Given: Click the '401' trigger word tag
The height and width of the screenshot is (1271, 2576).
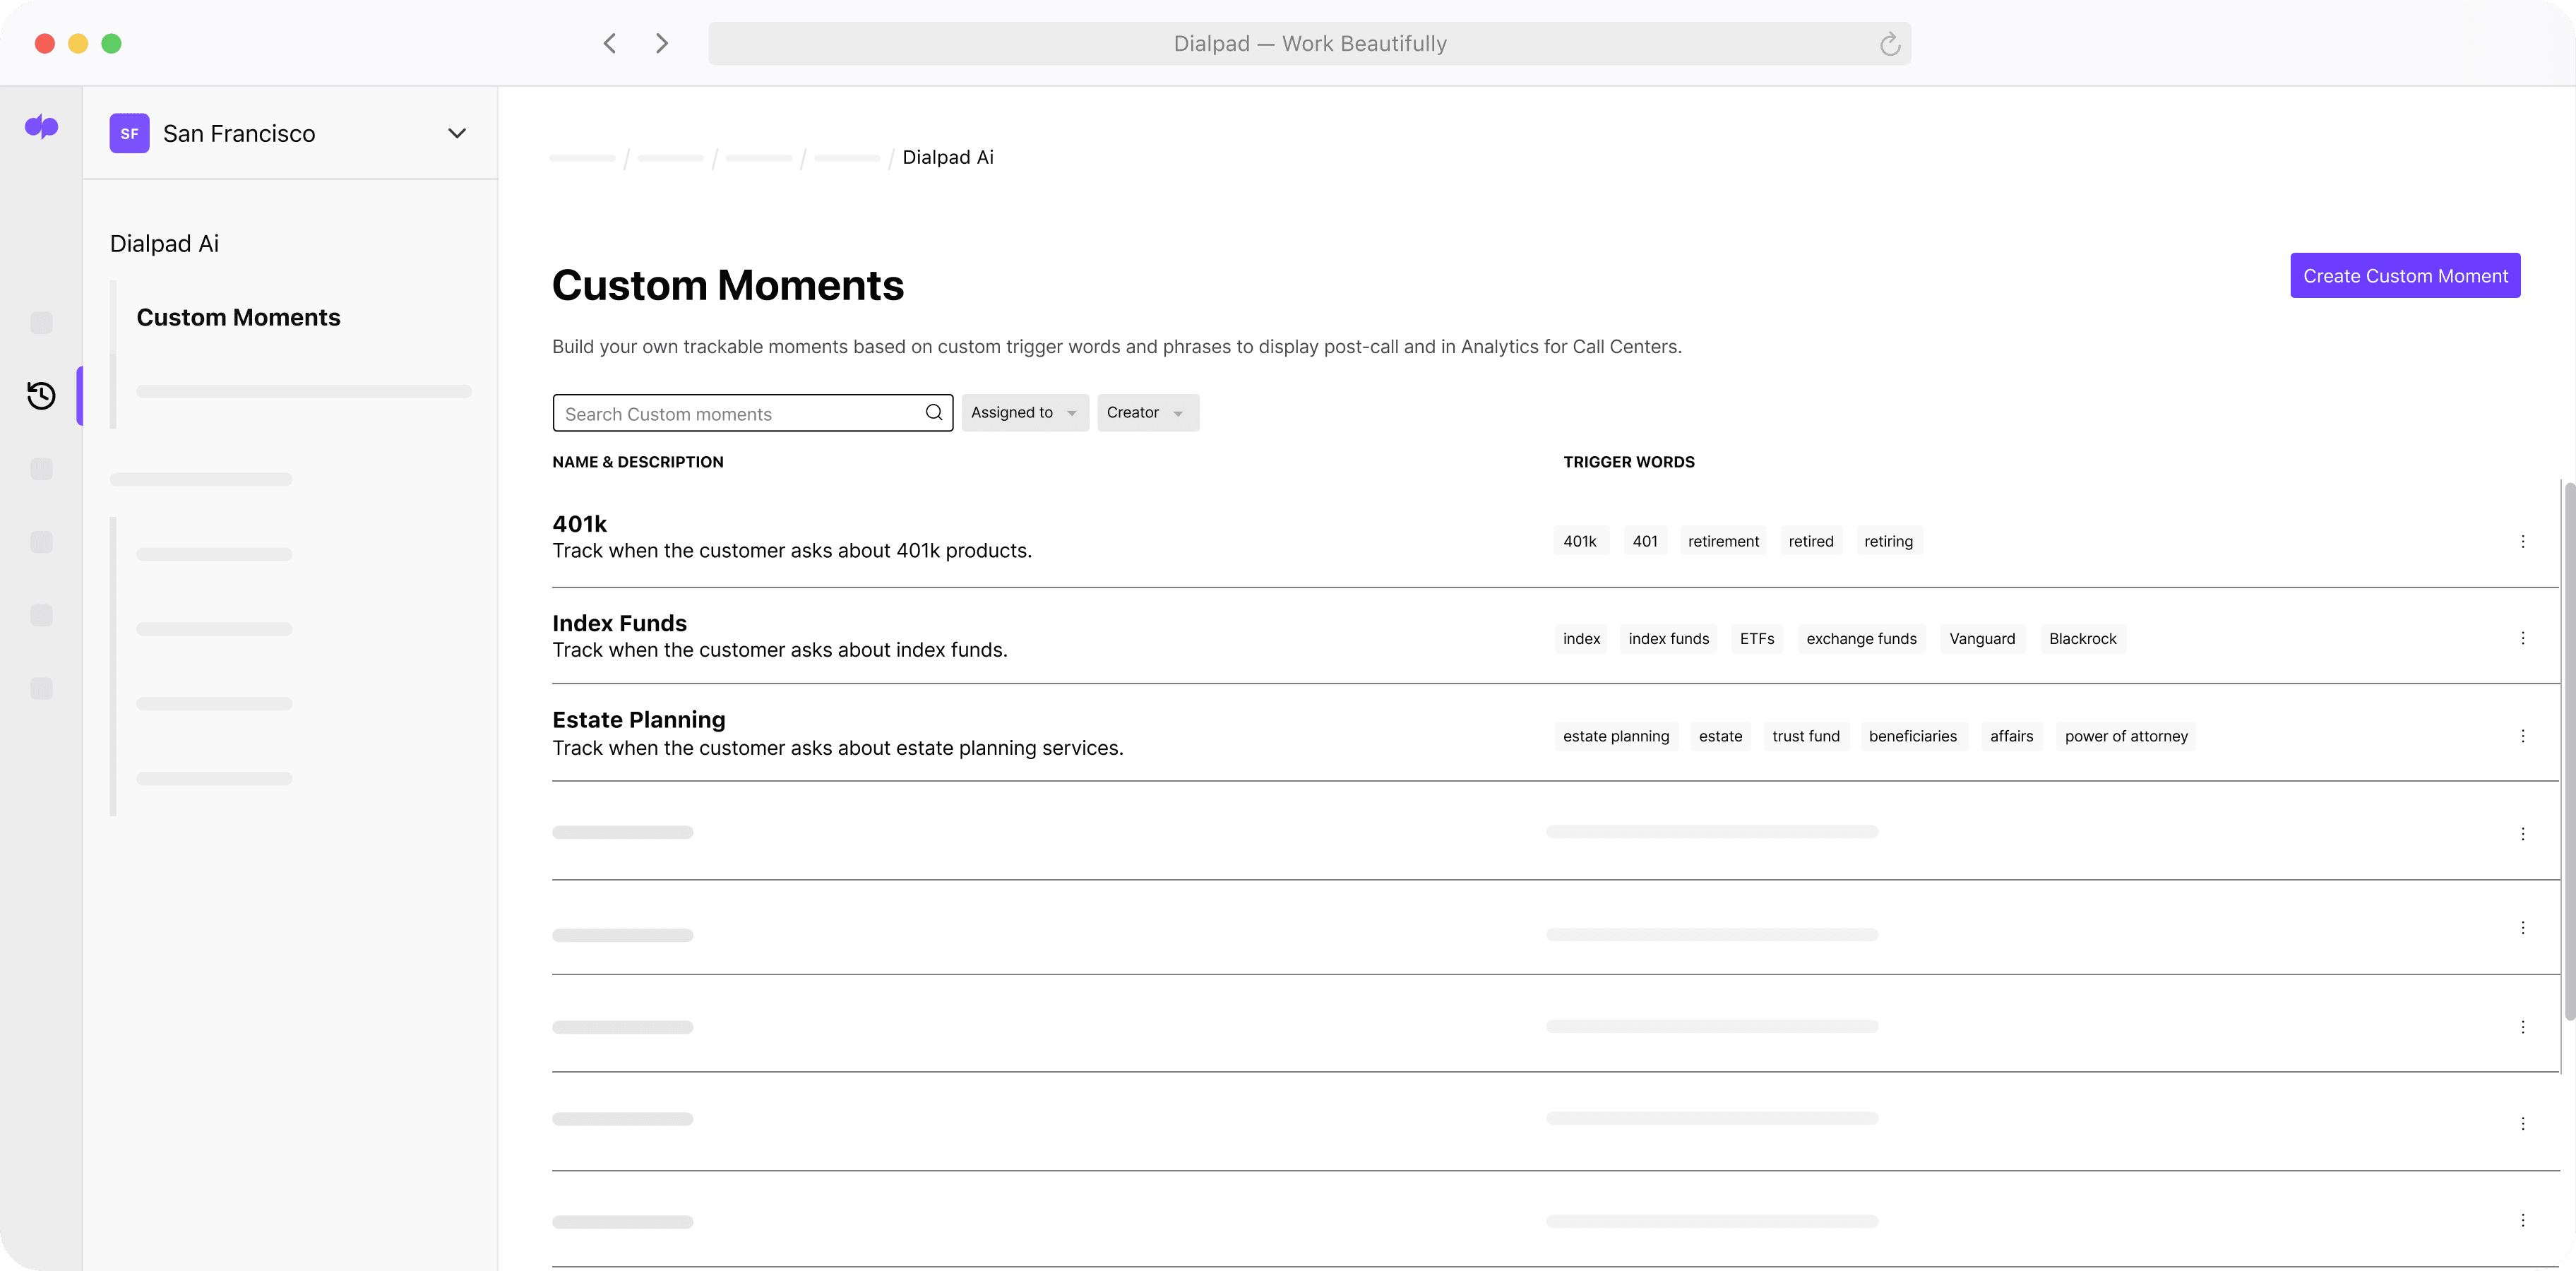Looking at the screenshot, I should click(1644, 541).
